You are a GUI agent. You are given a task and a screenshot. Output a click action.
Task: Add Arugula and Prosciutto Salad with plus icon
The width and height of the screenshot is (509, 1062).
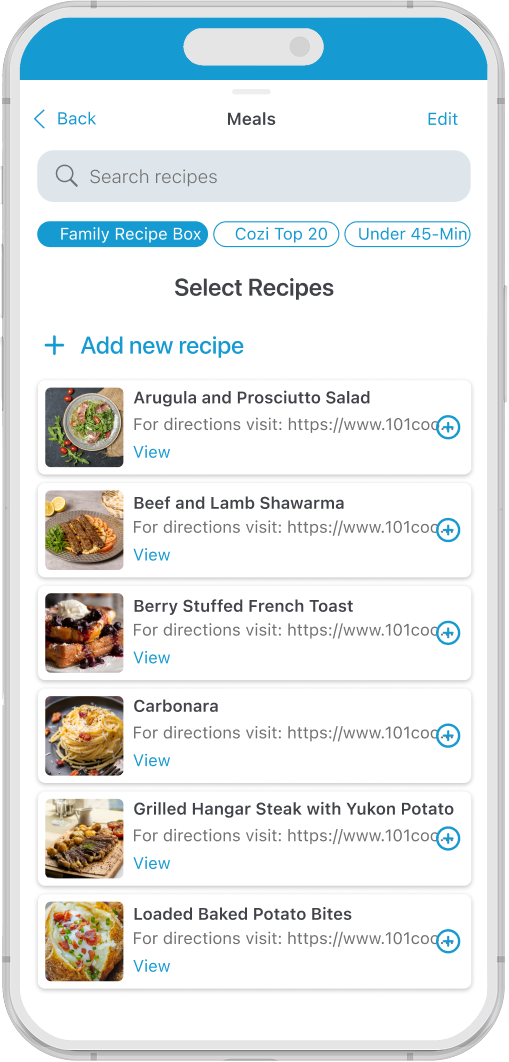(x=448, y=427)
